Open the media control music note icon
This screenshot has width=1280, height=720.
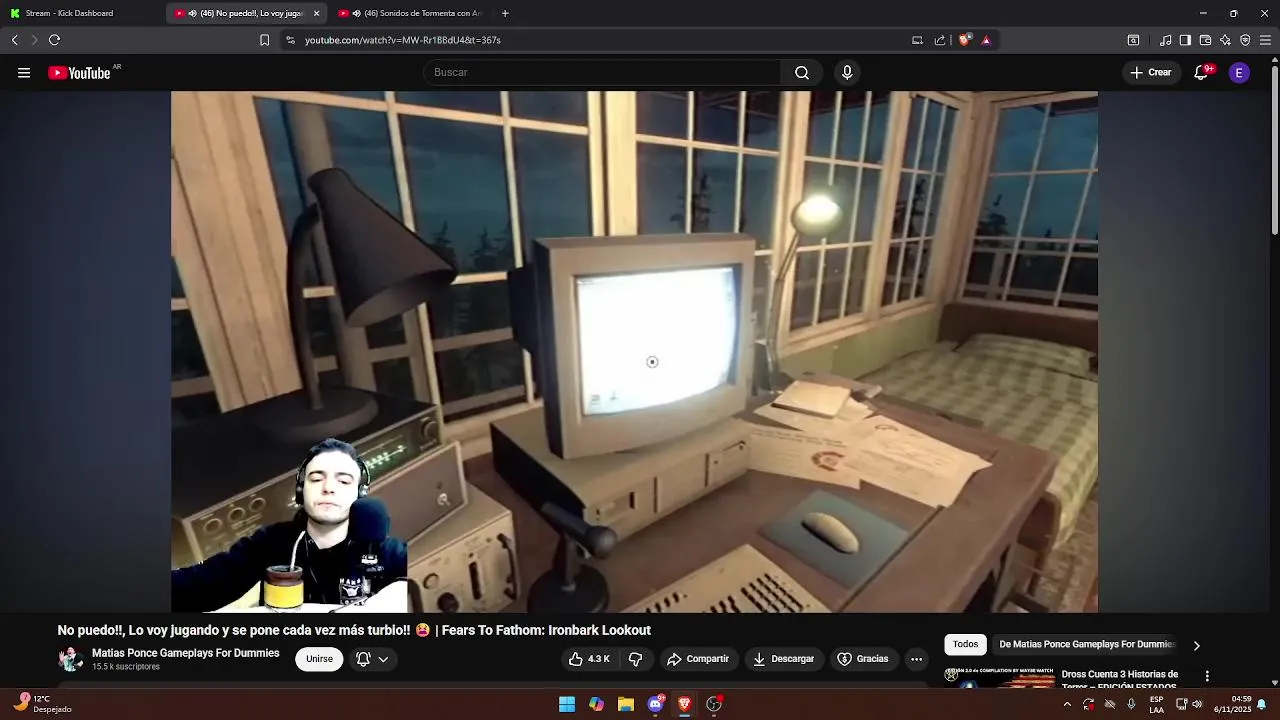point(1165,40)
